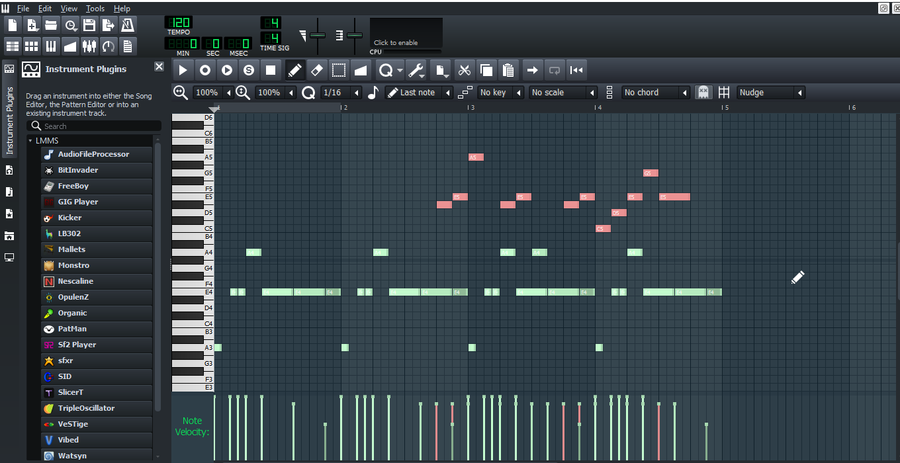The height and width of the screenshot is (463, 900).
Task: Open the File menu
Action: [x=23, y=9]
